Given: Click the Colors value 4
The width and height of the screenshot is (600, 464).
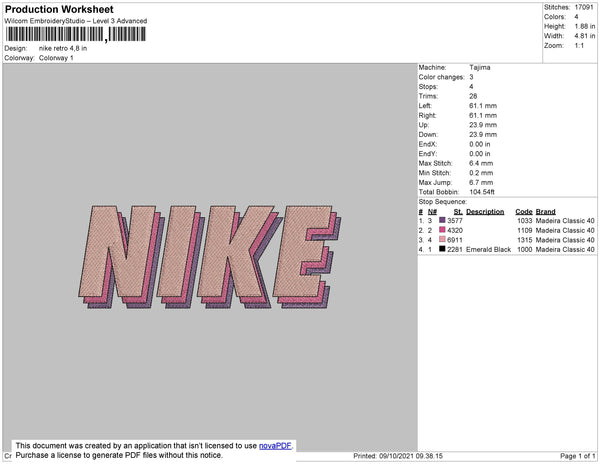Looking at the screenshot, I should 576,17.
